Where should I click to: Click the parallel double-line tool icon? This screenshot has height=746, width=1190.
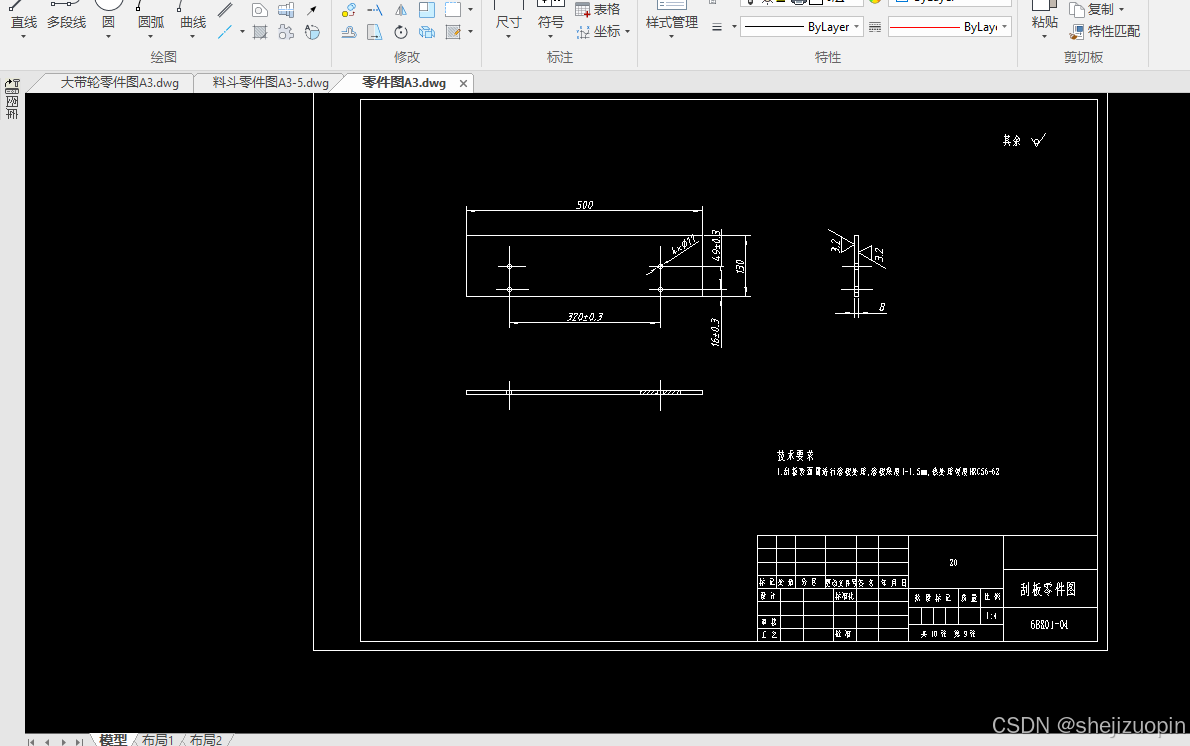[225, 10]
